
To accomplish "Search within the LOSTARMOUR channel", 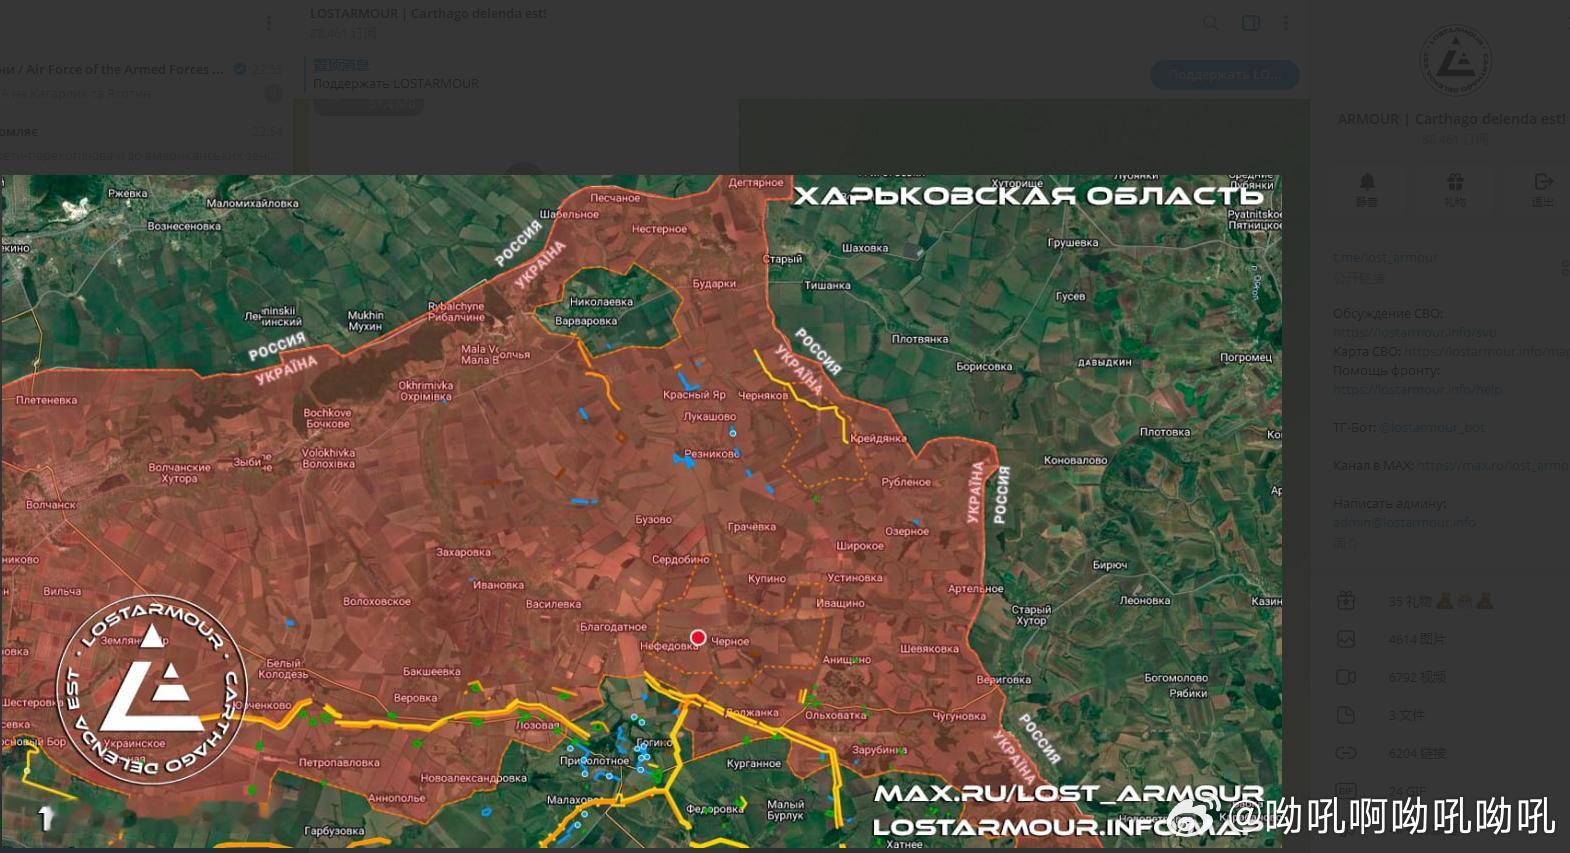I will coord(1211,23).
